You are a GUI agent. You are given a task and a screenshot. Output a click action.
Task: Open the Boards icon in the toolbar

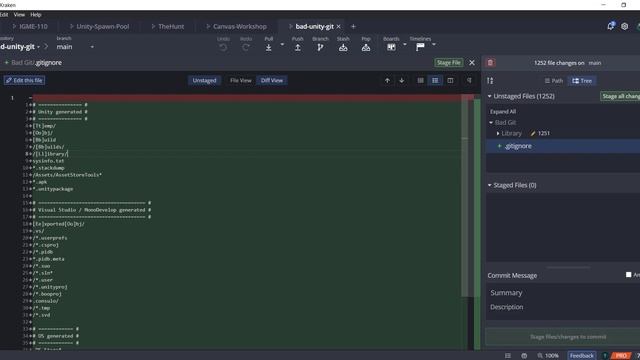(391, 47)
